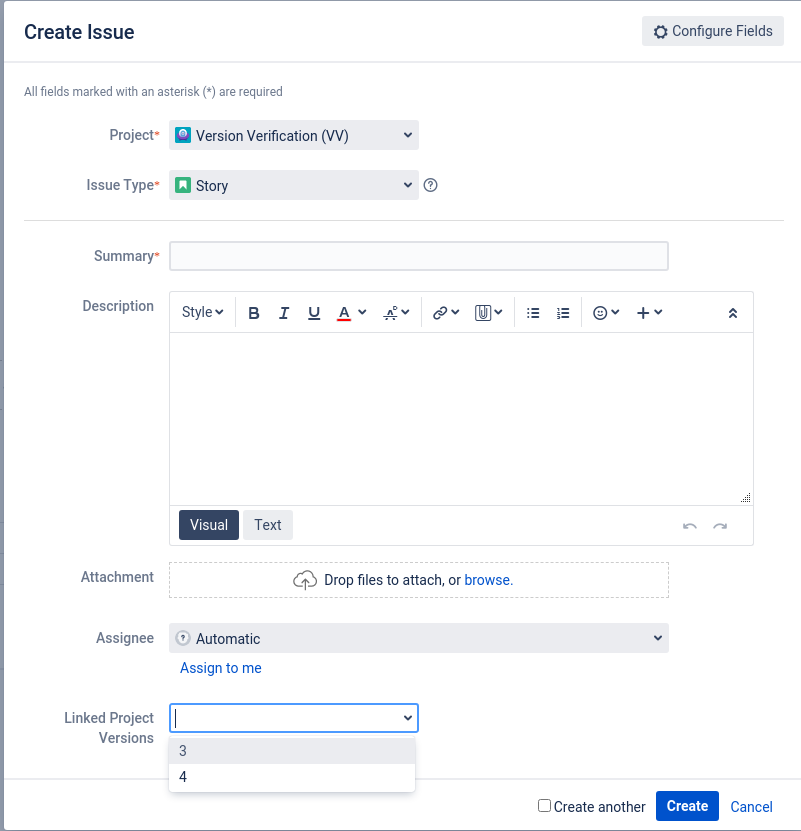The width and height of the screenshot is (801, 831).
Task: Click the Create button
Action: (x=687, y=806)
